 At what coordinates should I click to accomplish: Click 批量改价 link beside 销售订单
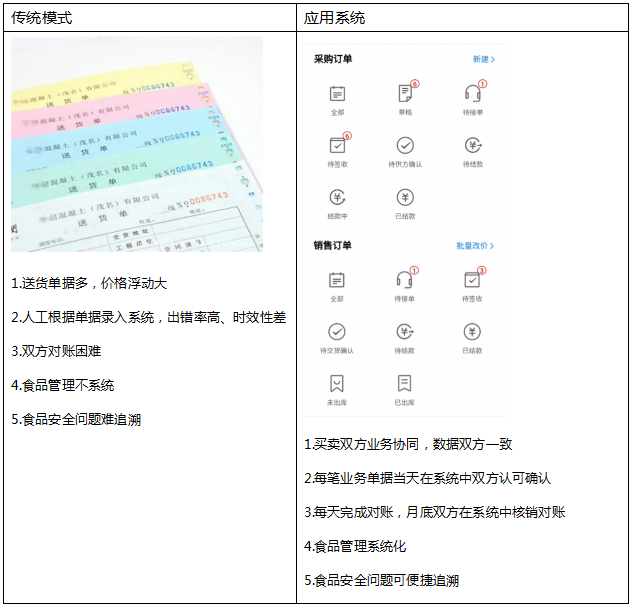[475, 245]
